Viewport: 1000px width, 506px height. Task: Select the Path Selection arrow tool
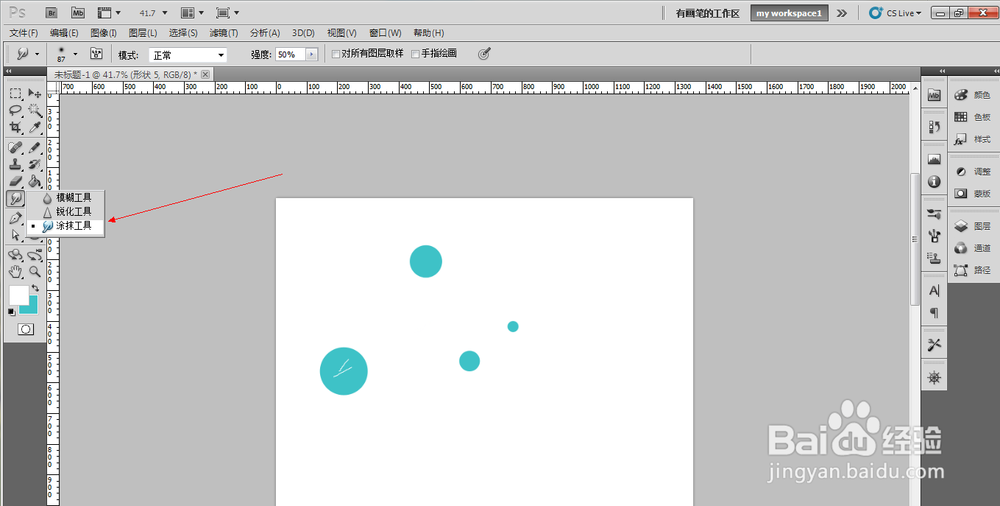pyautogui.click(x=15, y=235)
